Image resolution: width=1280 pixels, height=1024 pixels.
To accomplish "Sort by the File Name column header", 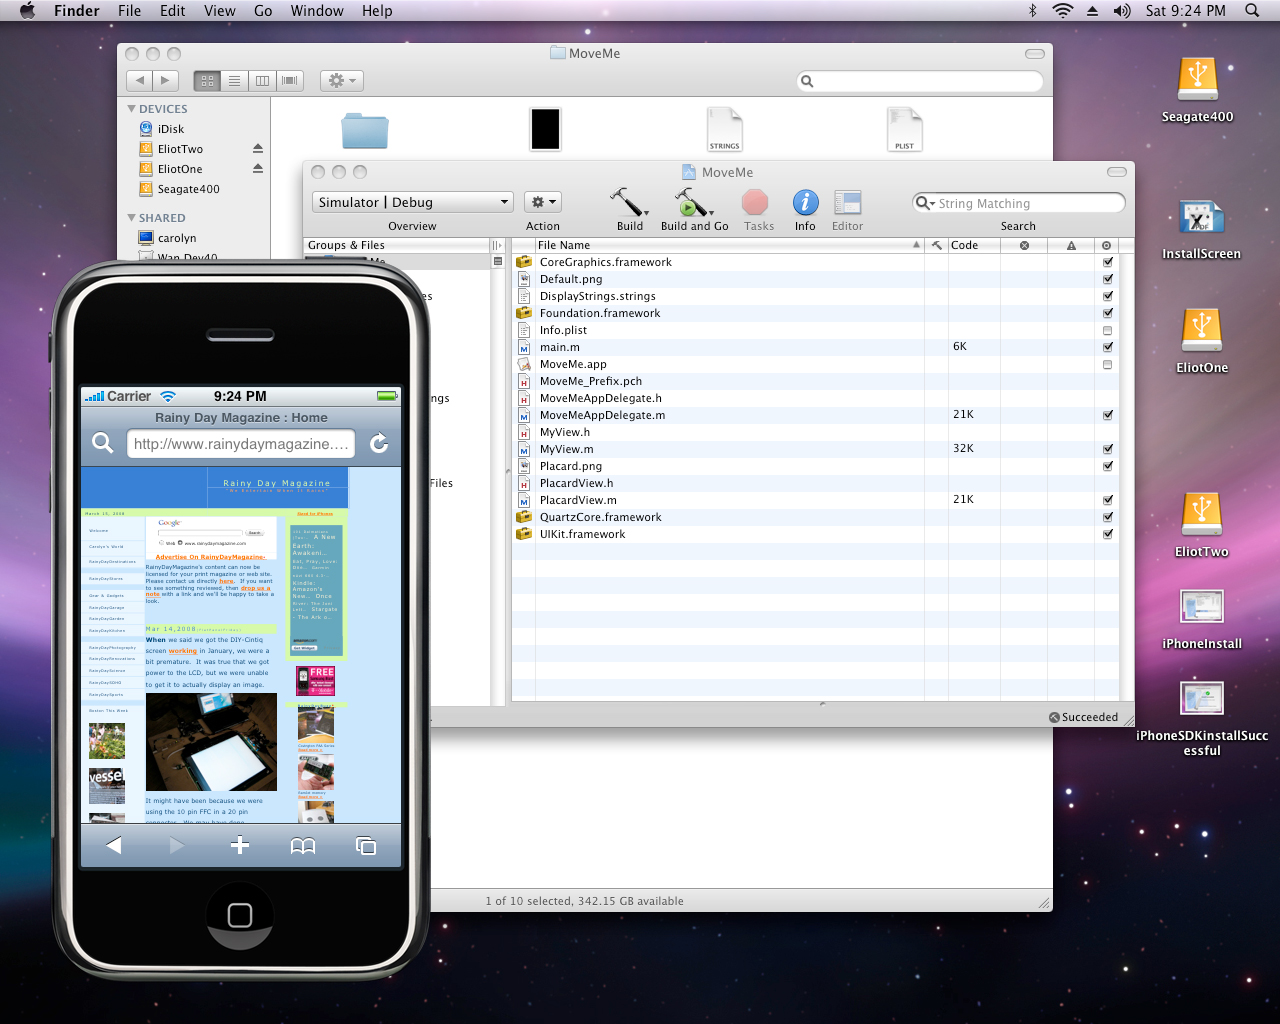I will 728,245.
